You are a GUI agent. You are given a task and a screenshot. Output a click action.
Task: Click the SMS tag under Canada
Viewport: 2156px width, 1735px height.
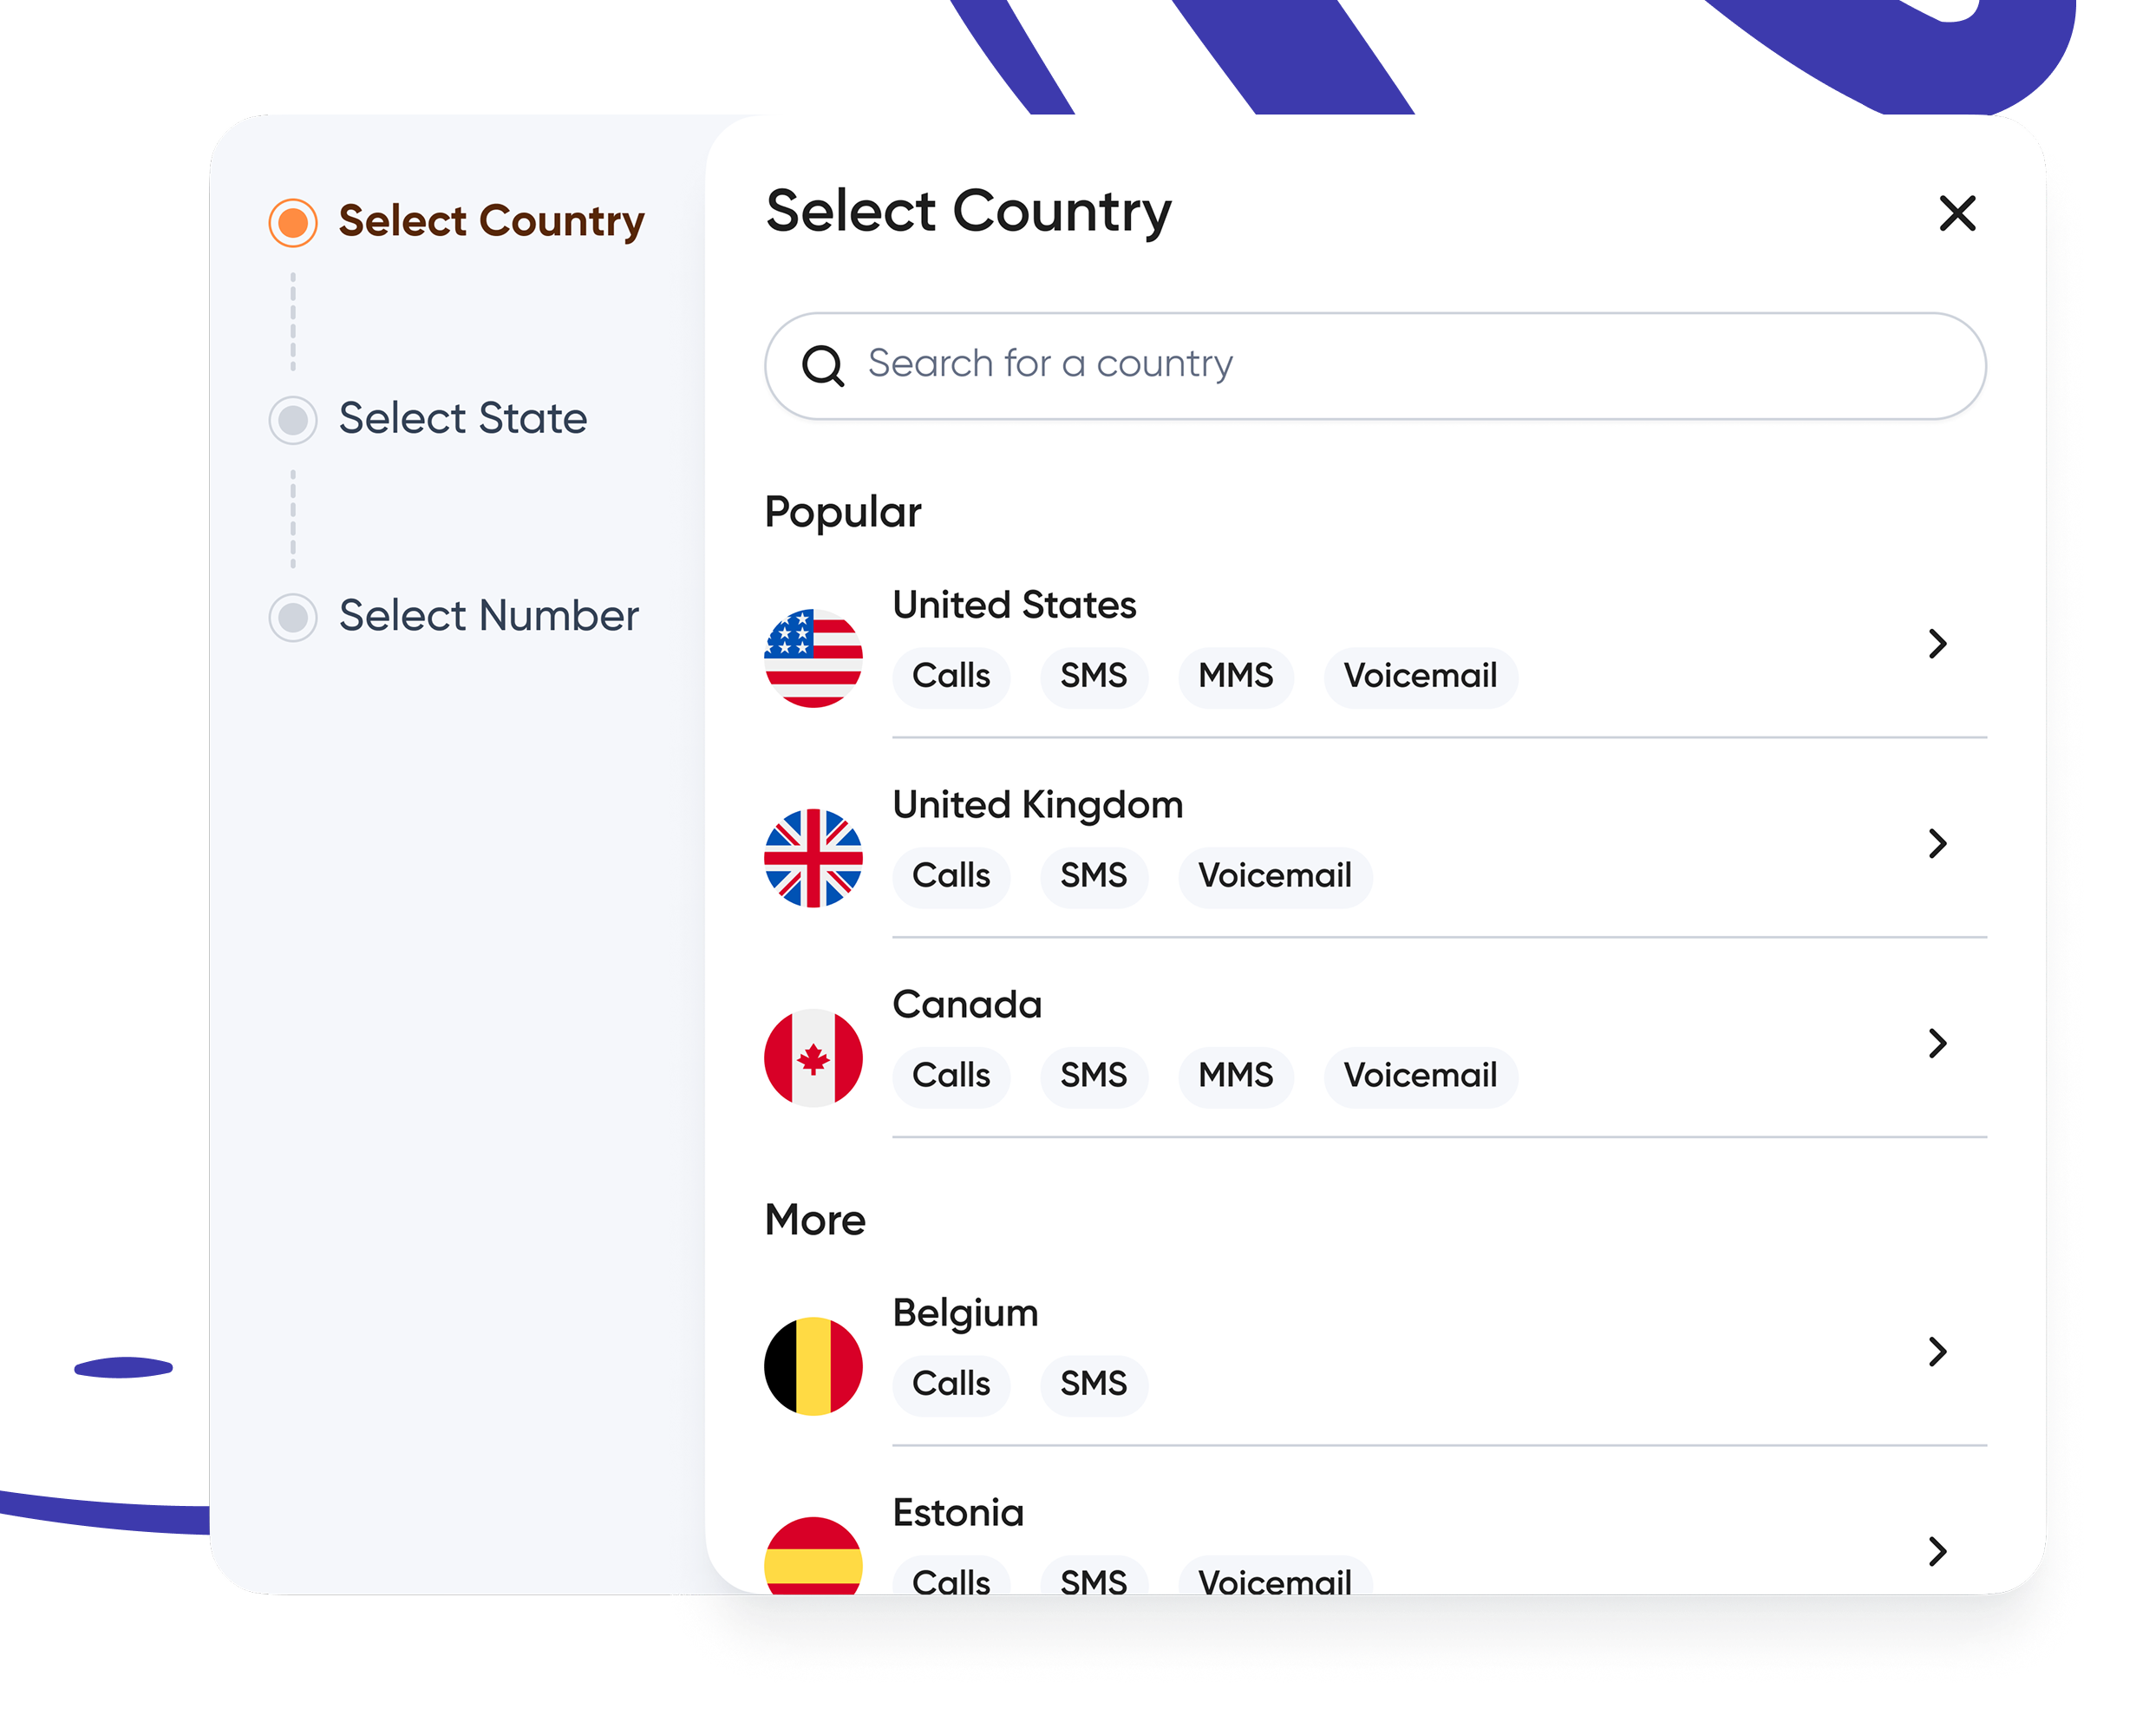[x=1094, y=1076]
